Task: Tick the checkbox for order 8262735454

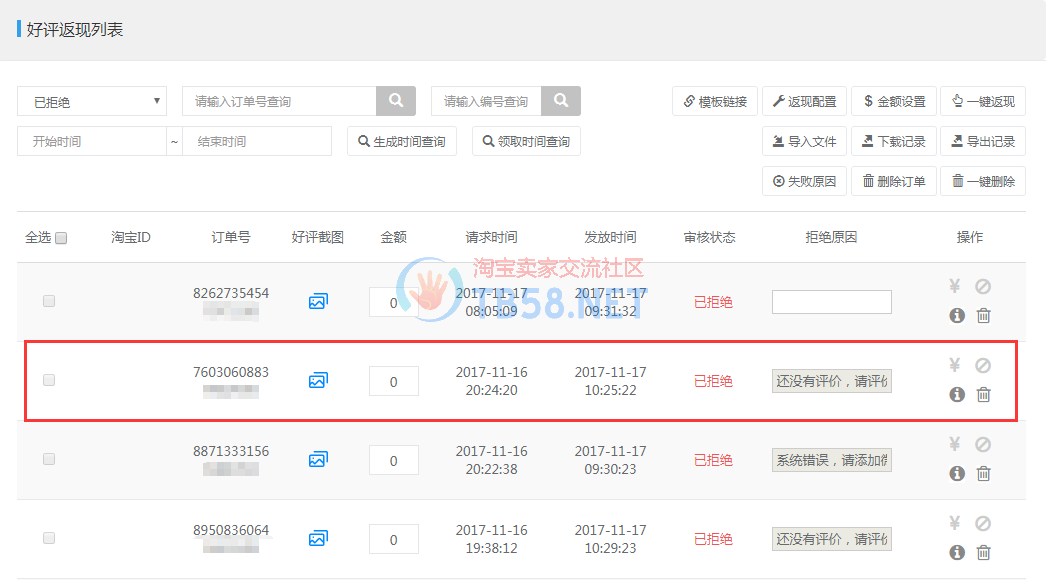Action: (49, 301)
